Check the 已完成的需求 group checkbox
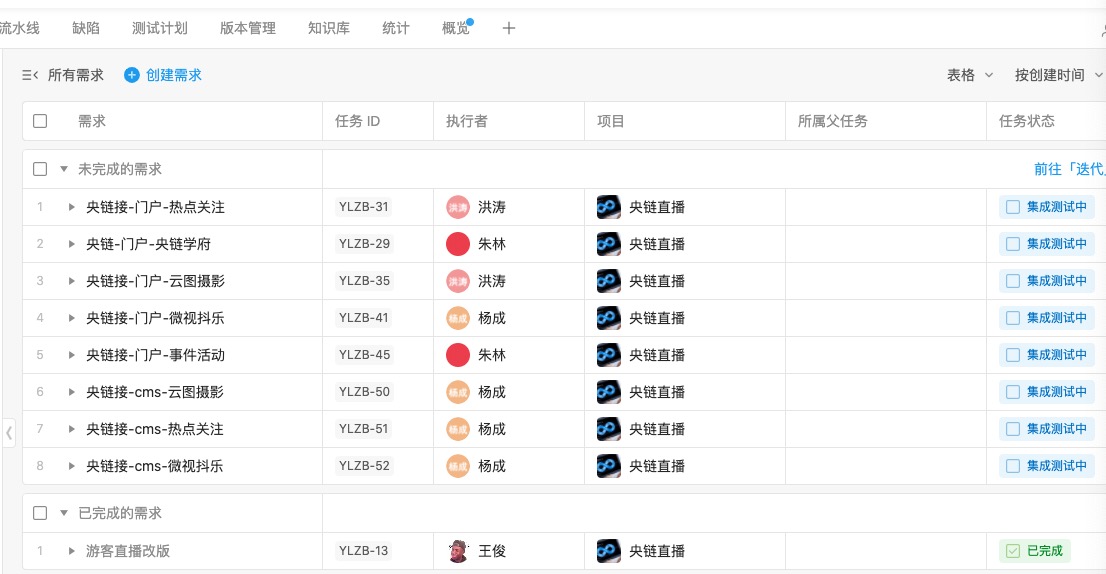 40,513
